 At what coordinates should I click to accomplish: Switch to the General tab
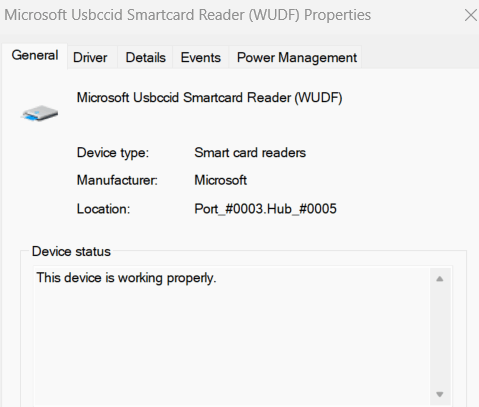(35, 55)
